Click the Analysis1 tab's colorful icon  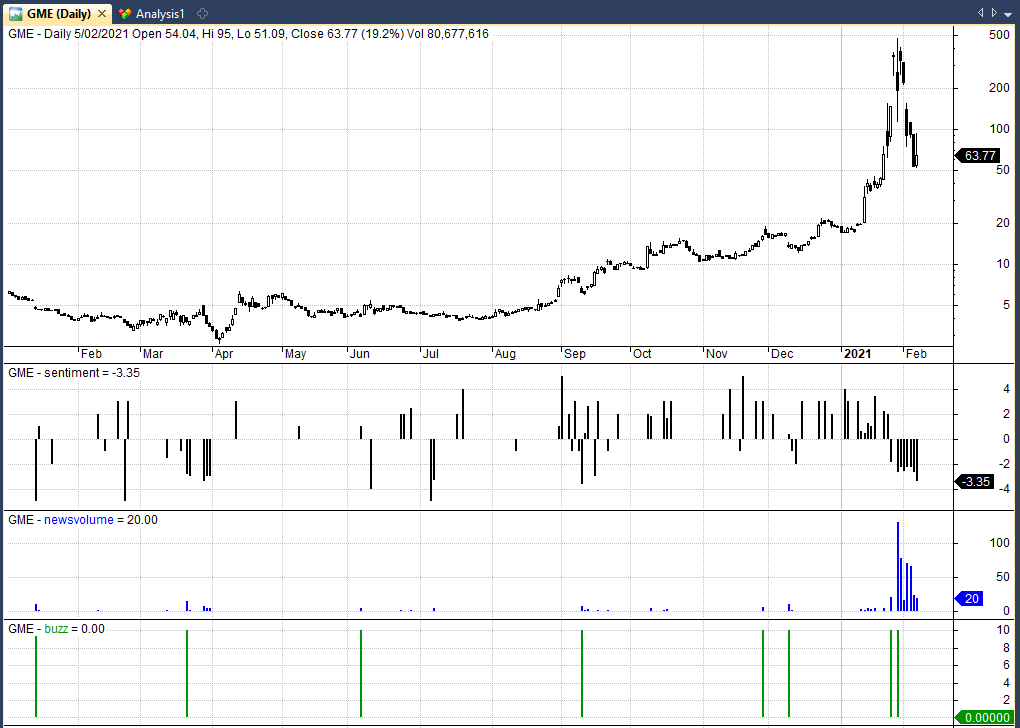click(126, 13)
